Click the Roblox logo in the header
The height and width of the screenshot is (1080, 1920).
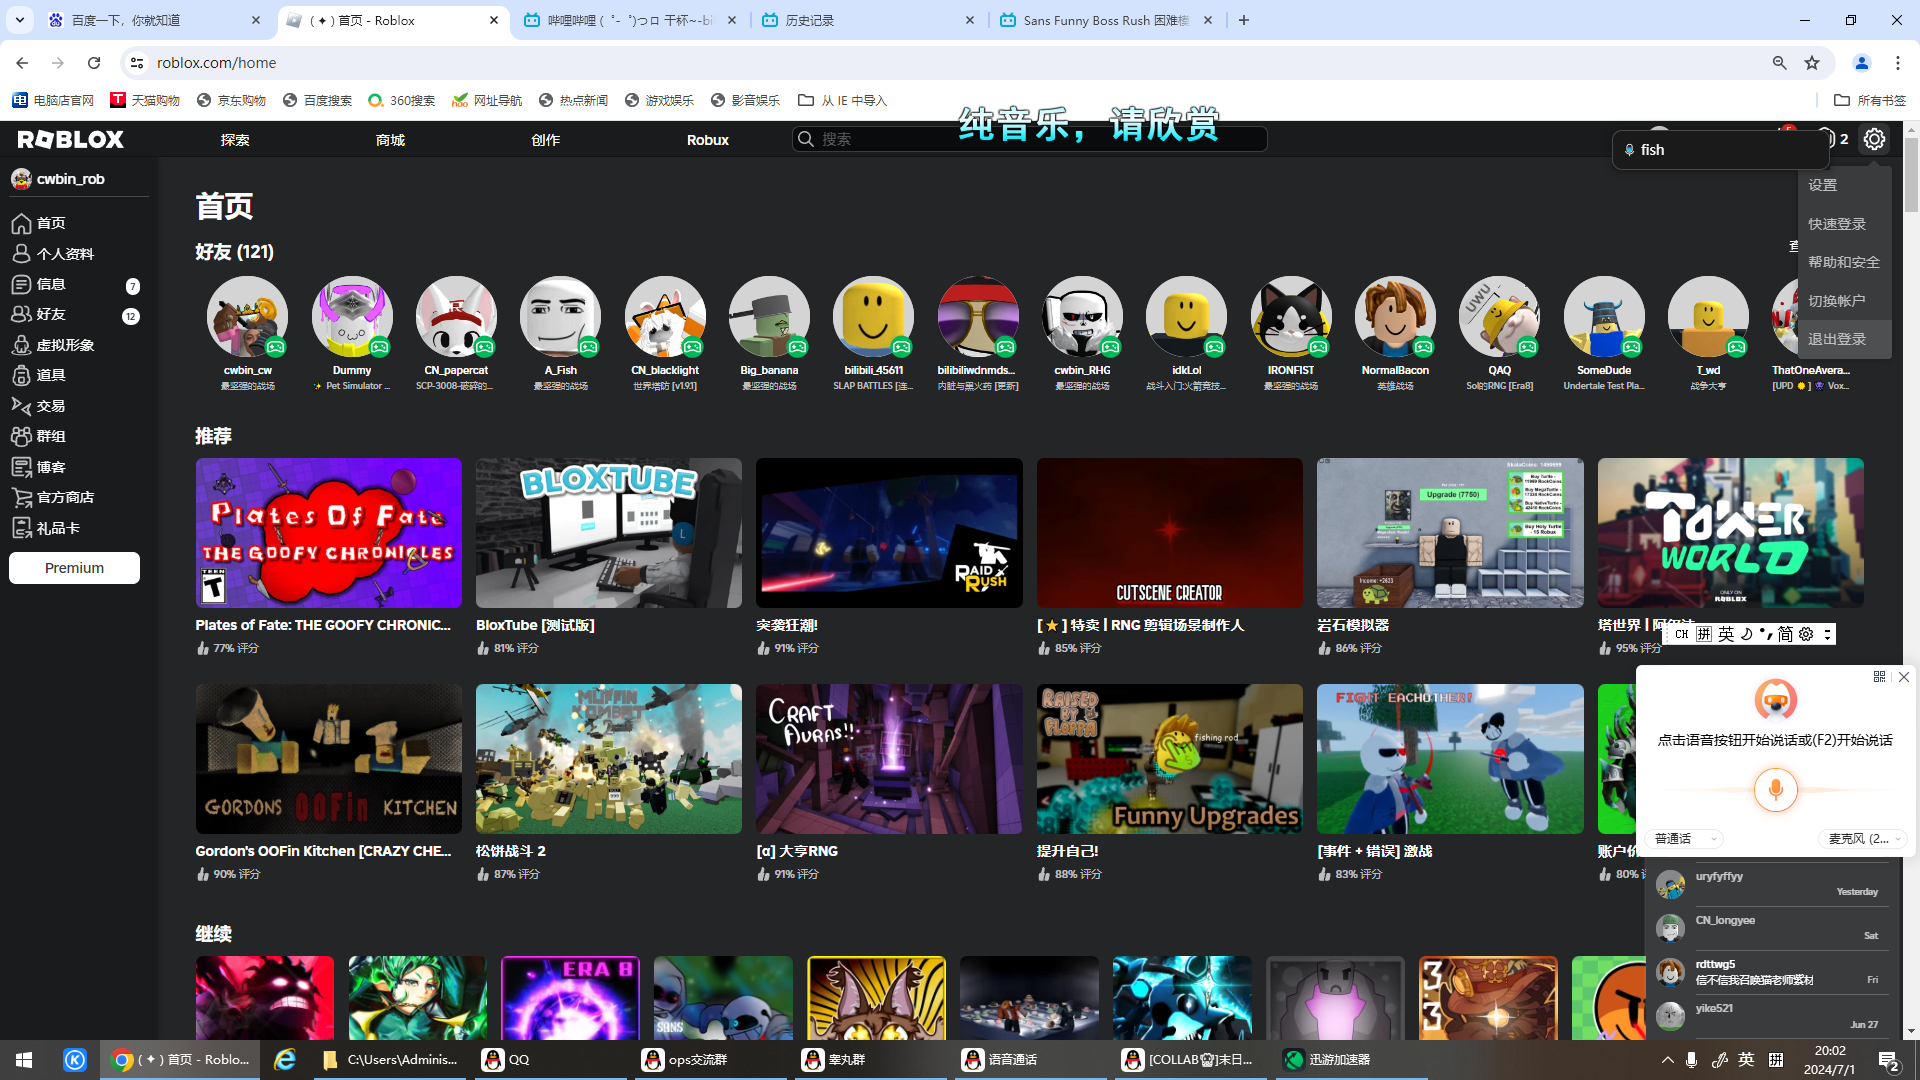pos(70,139)
